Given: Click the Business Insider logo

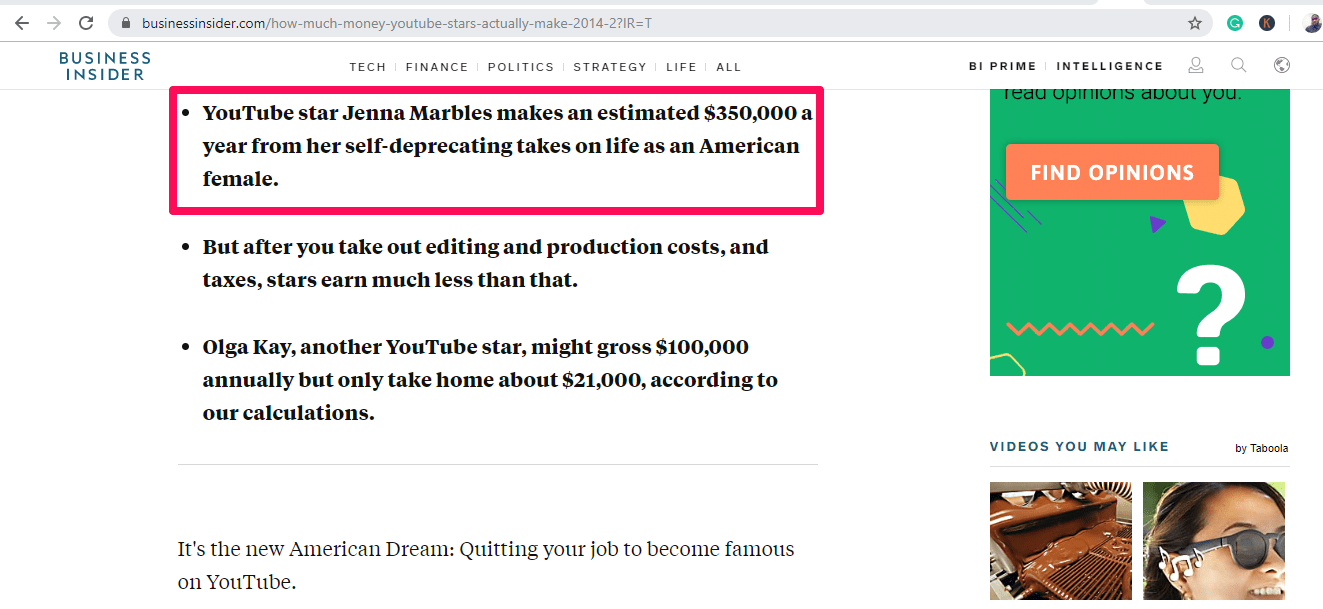Looking at the screenshot, I should [x=105, y=66].
